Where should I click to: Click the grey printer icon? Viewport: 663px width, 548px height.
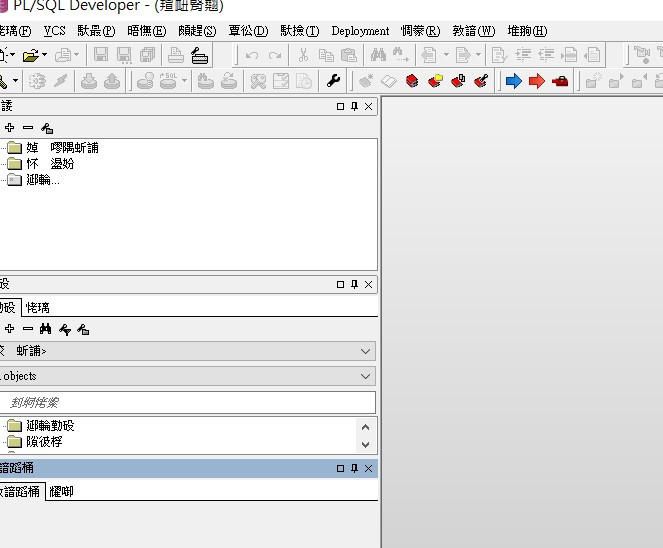(x=176, y=55)
